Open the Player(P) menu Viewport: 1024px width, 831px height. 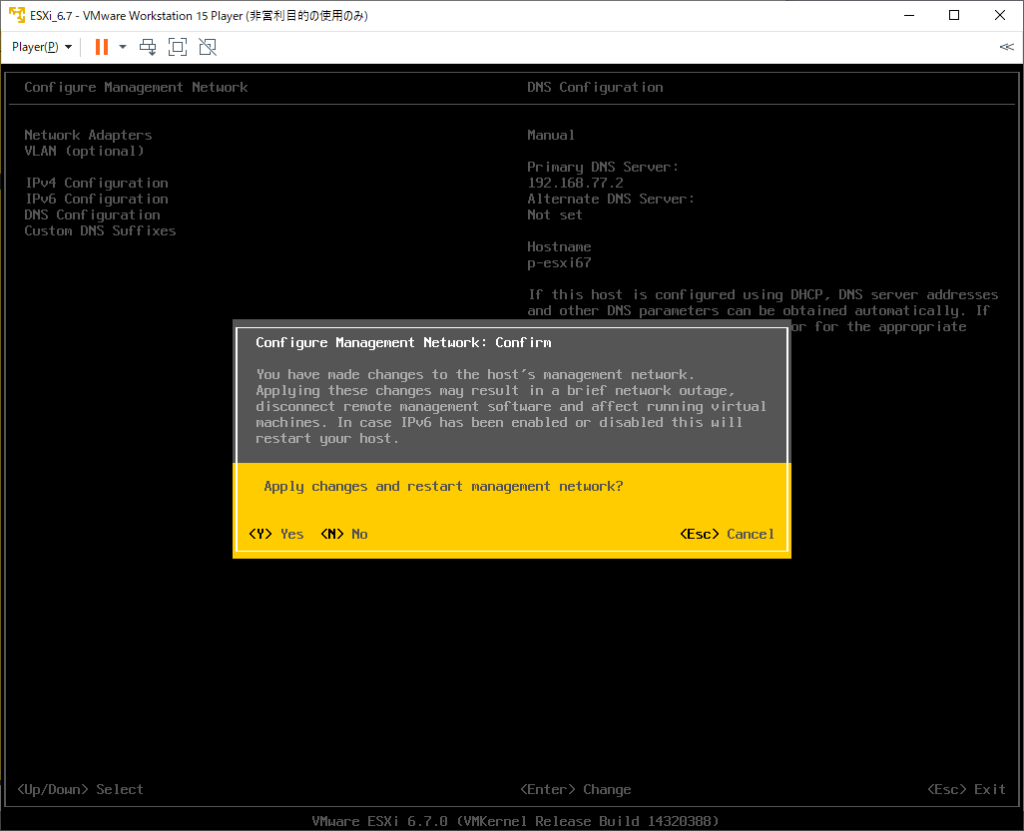coord(42,47)
